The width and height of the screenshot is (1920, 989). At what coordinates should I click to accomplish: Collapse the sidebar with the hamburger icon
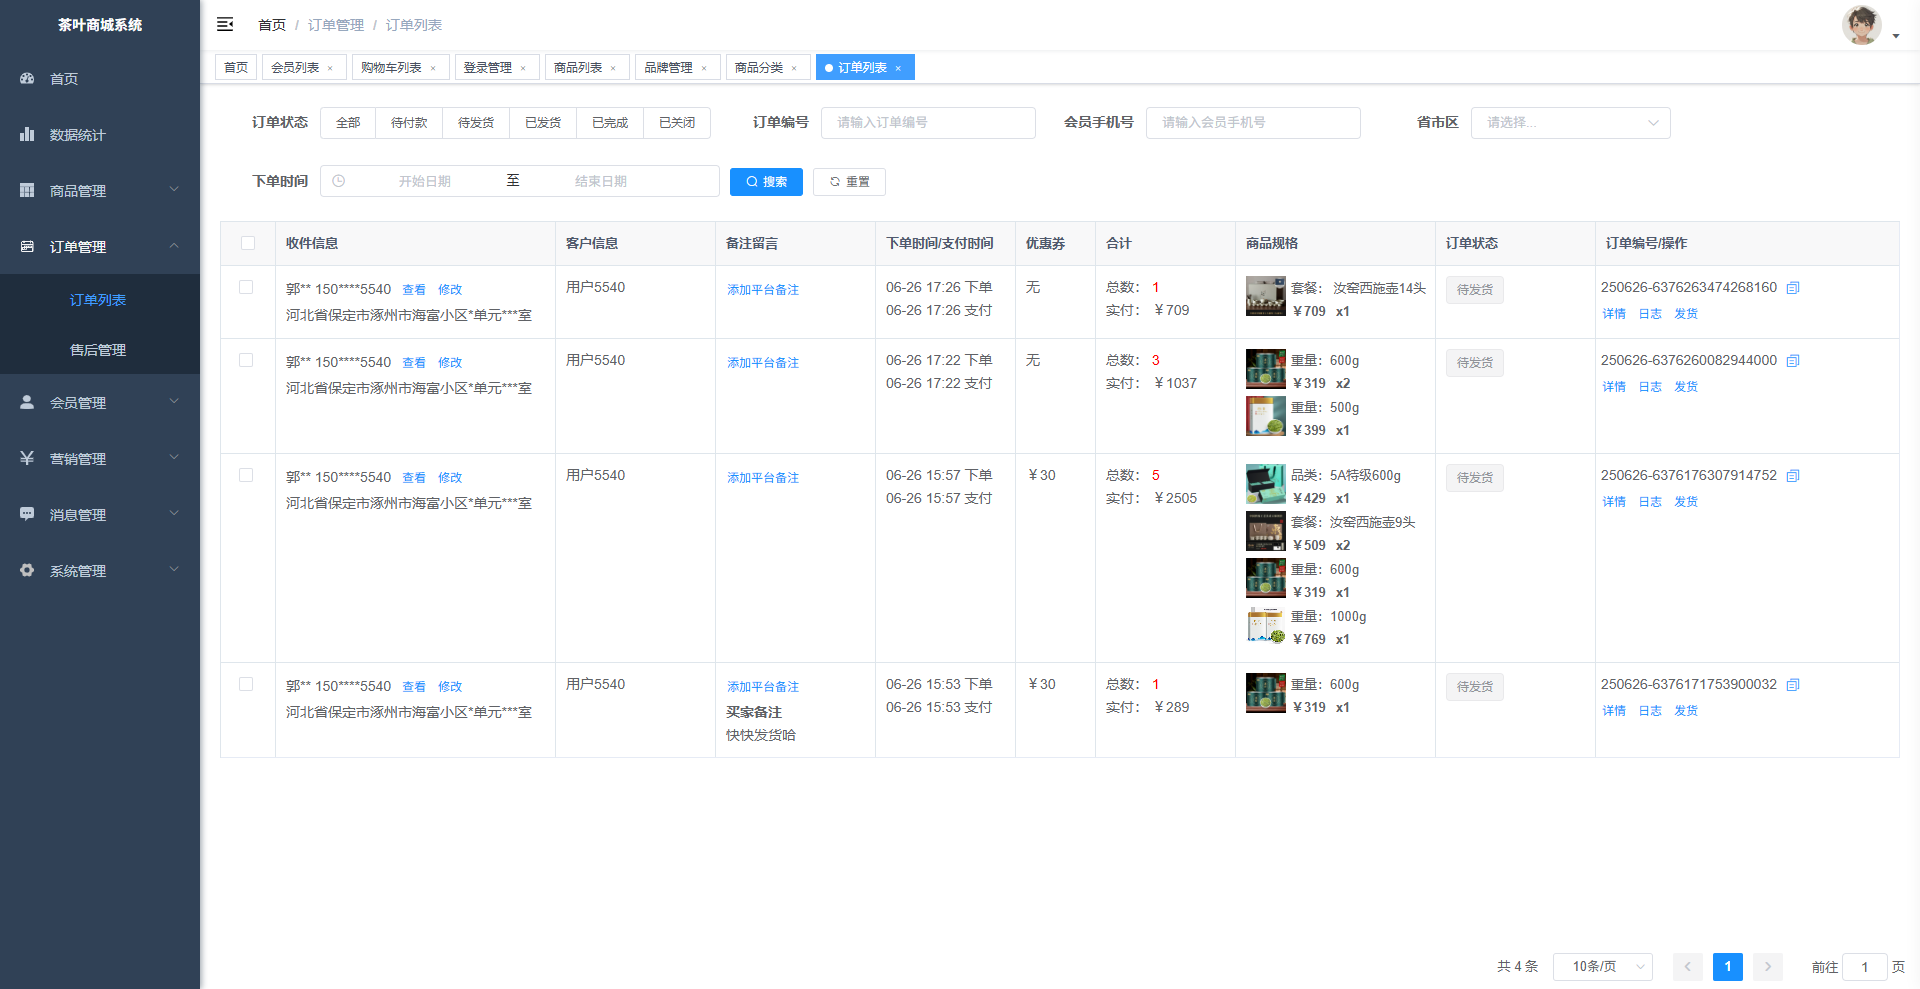click(225, 24)
